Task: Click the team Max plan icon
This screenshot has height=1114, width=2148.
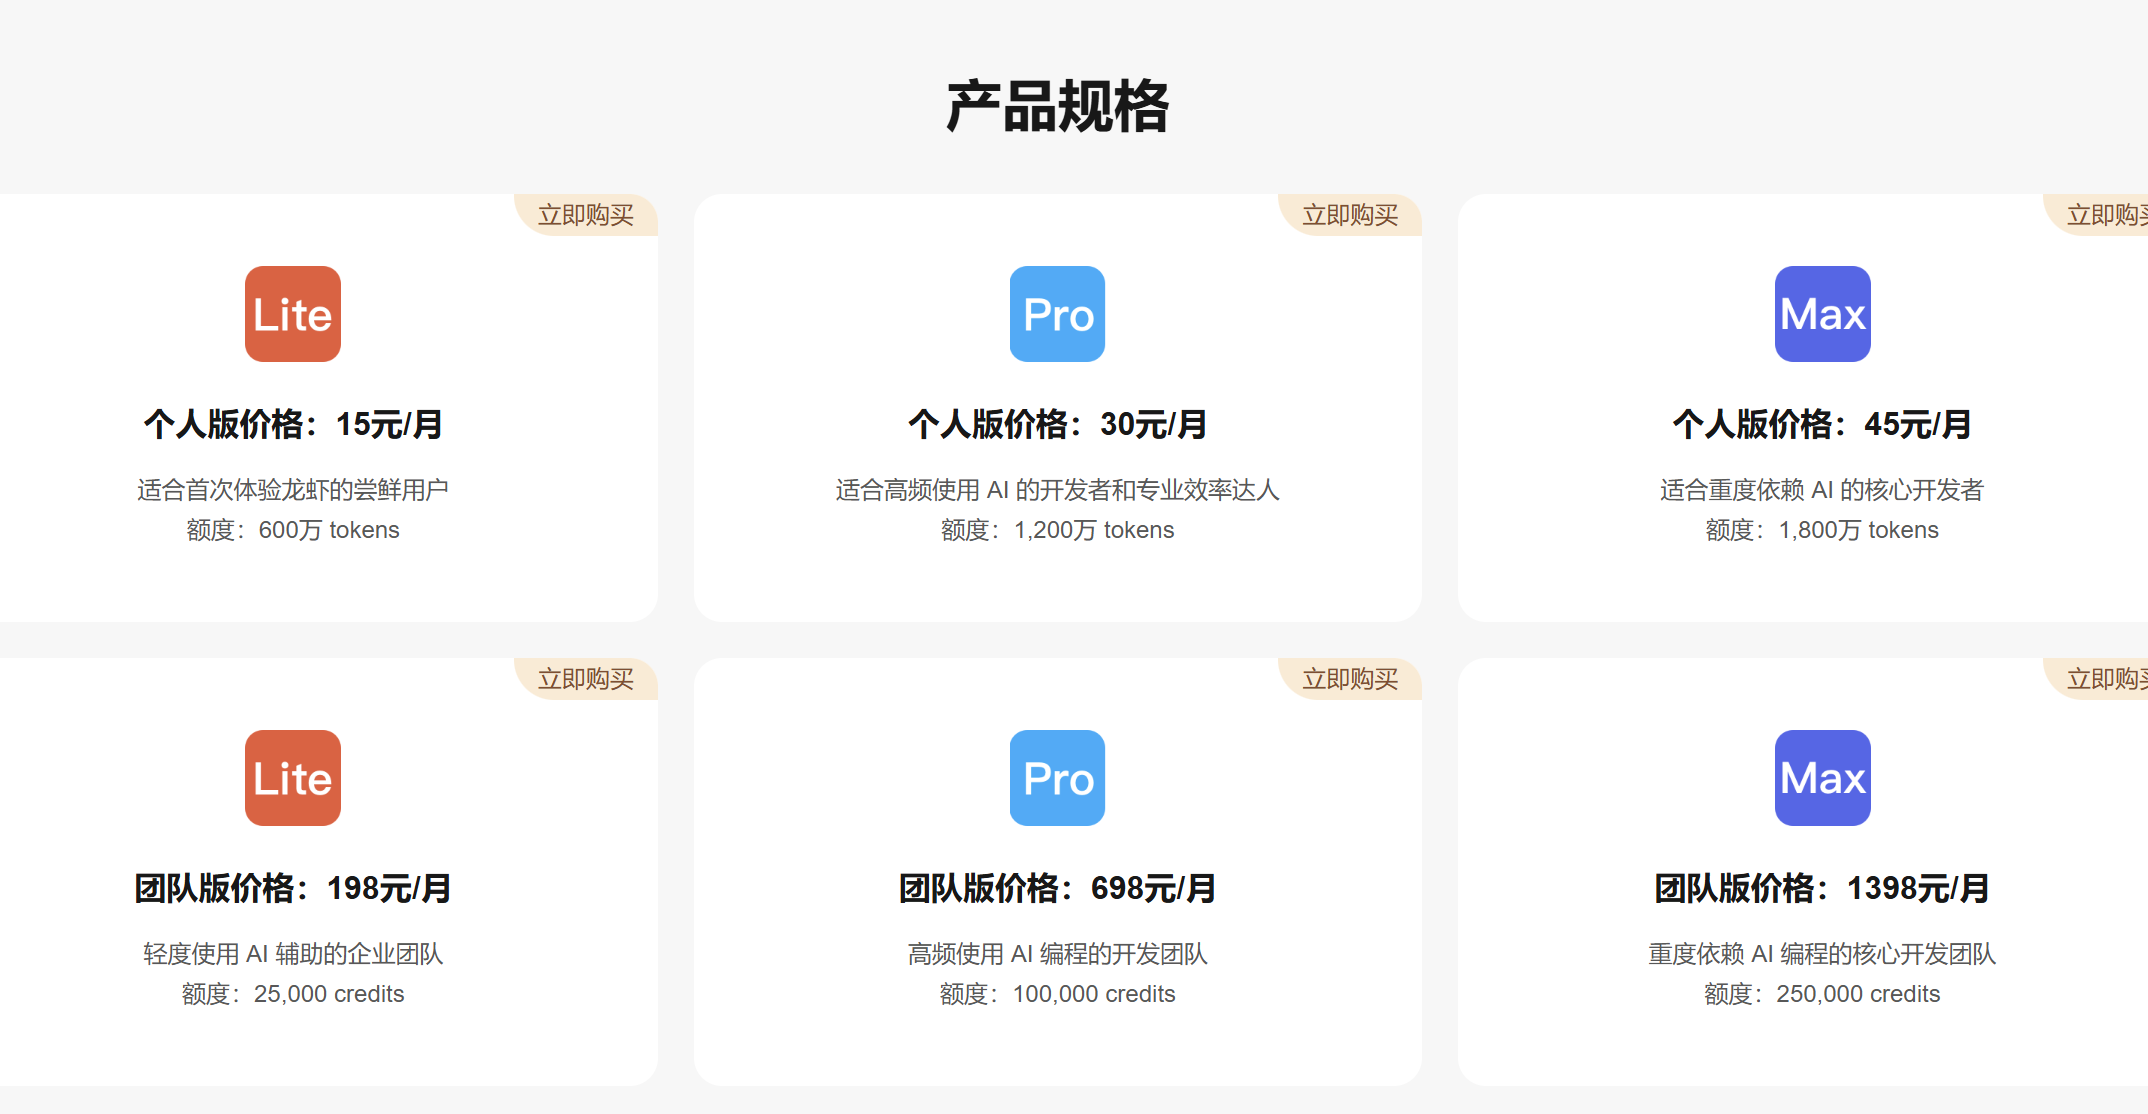Action: pos(1822,778)
